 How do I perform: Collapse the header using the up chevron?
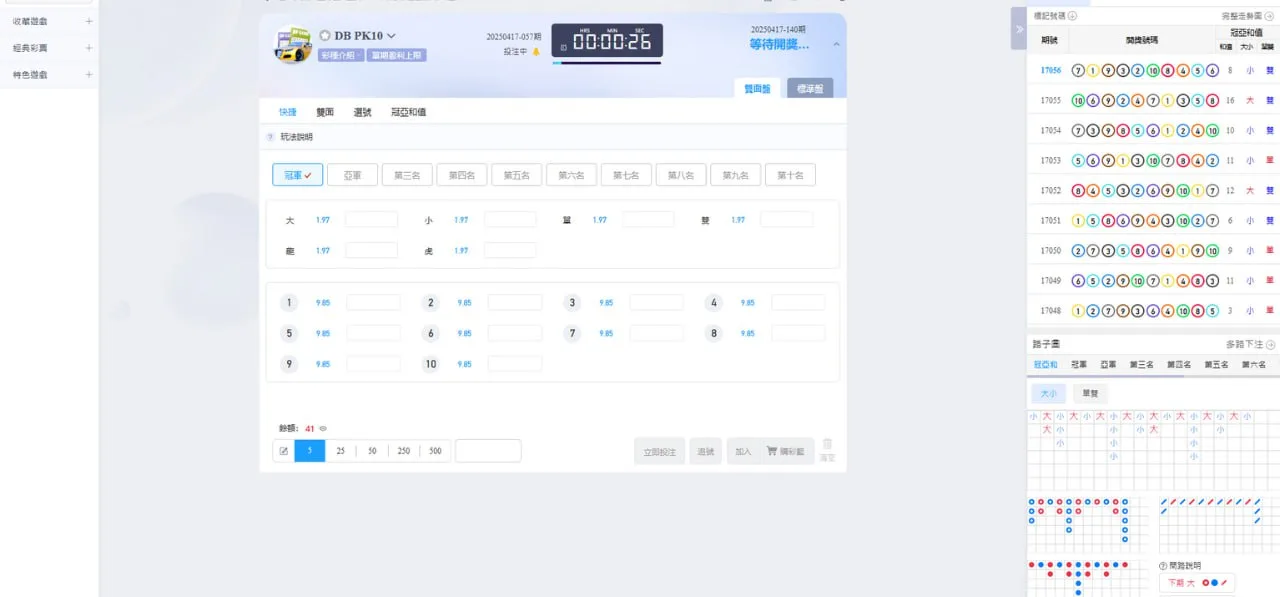point(836,44)
